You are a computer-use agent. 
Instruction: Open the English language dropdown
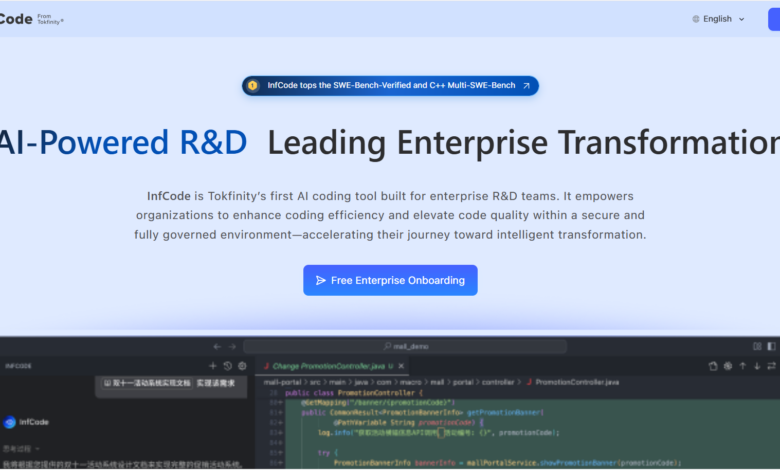(x=718, y=19)
